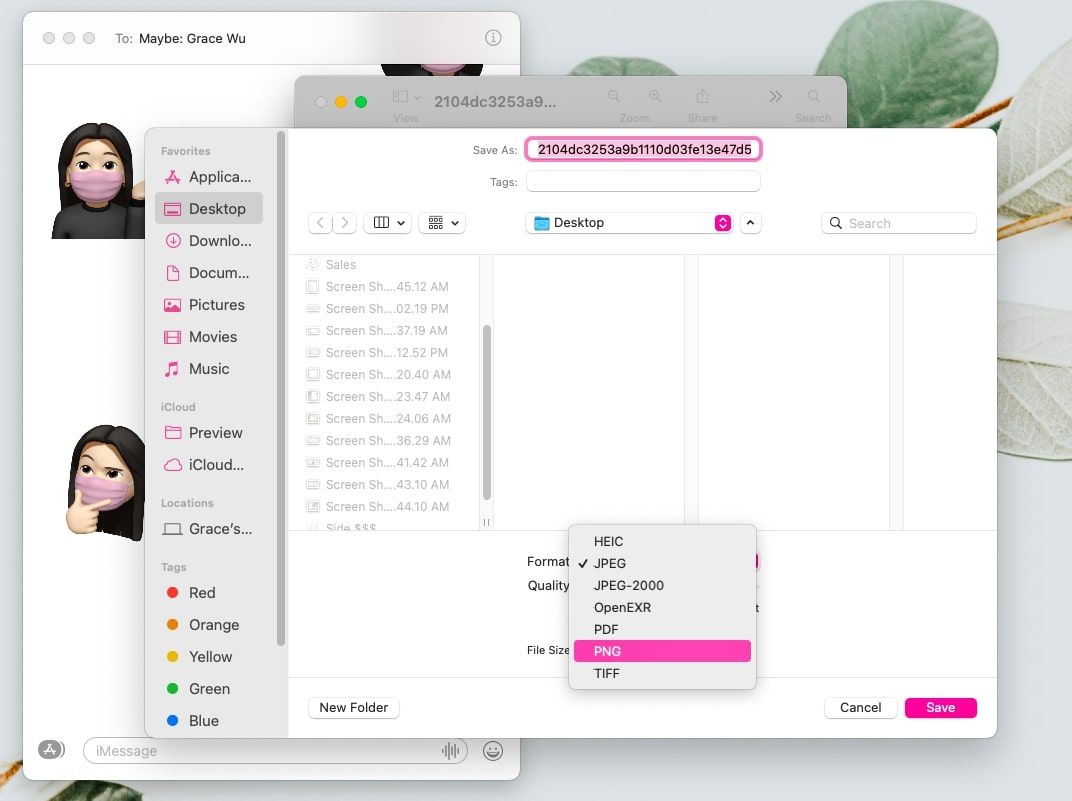Select the Yellow tag

[209, 657]
